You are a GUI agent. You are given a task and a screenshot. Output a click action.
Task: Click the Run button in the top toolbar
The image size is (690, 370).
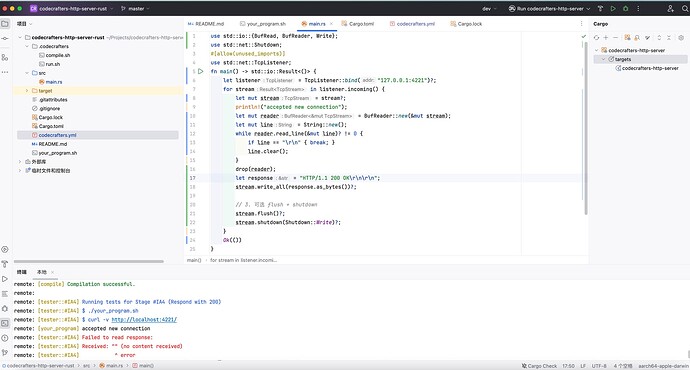(613, 8)
